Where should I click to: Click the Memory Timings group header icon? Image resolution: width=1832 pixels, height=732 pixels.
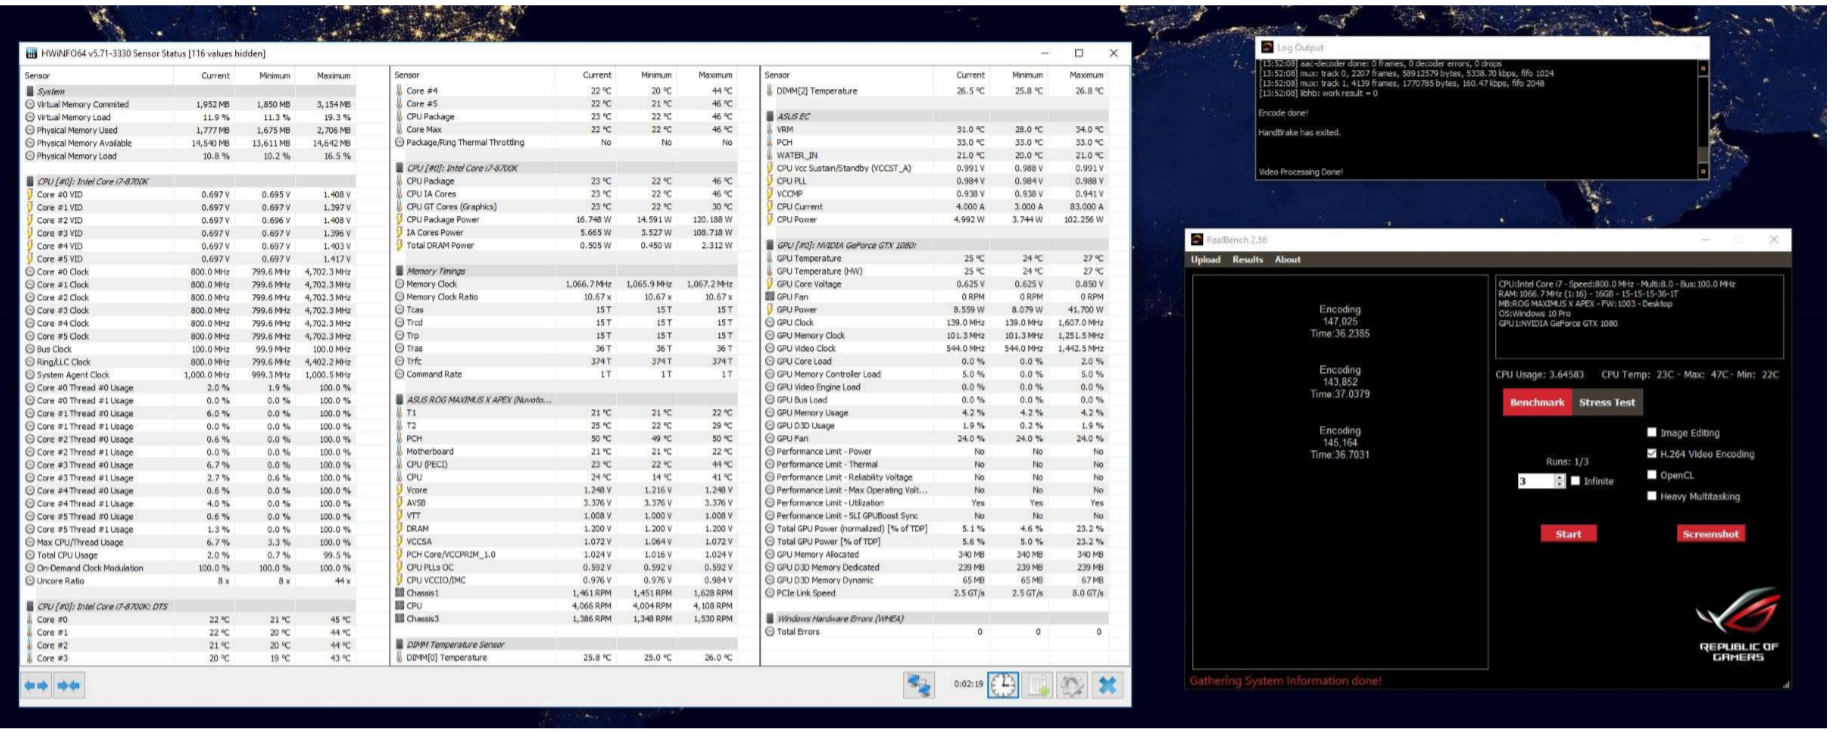pyautogui.click(x=400, y=271)
